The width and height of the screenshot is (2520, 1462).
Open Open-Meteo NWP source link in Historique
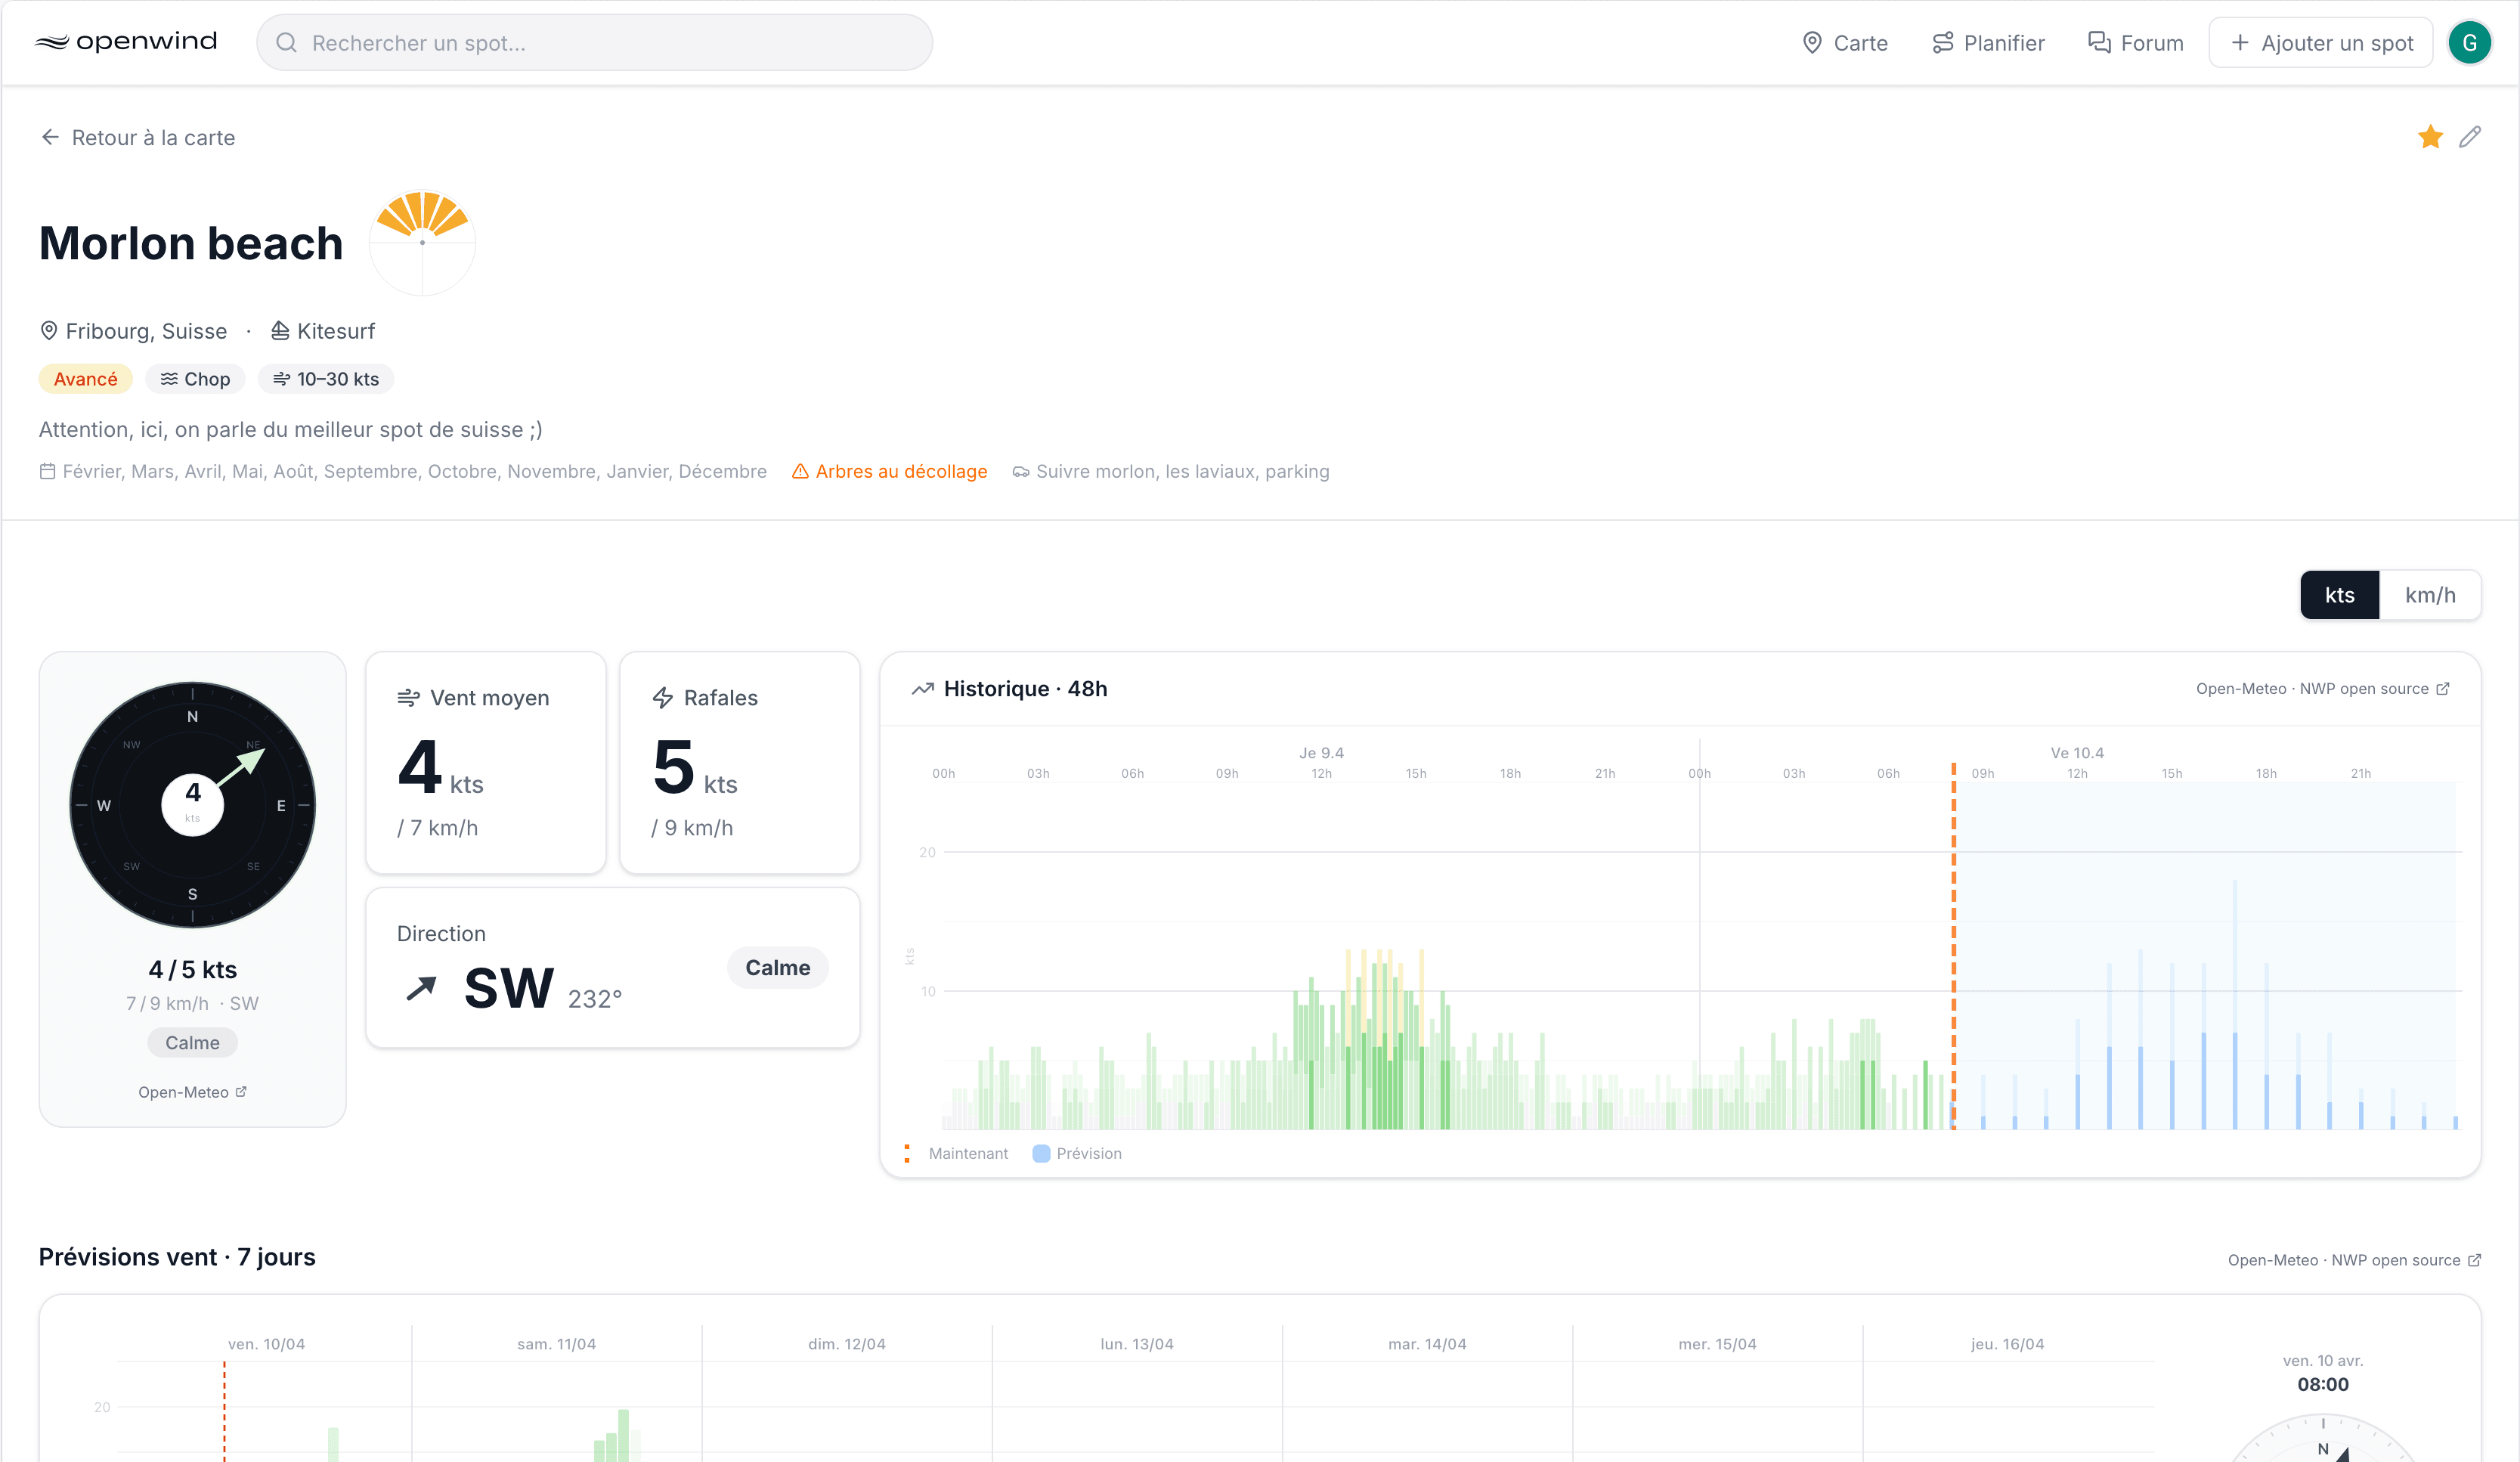(2322, 689)
